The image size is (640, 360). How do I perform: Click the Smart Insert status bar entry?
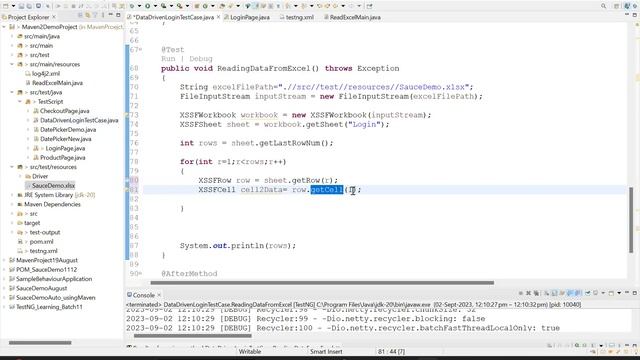point(326,351)
